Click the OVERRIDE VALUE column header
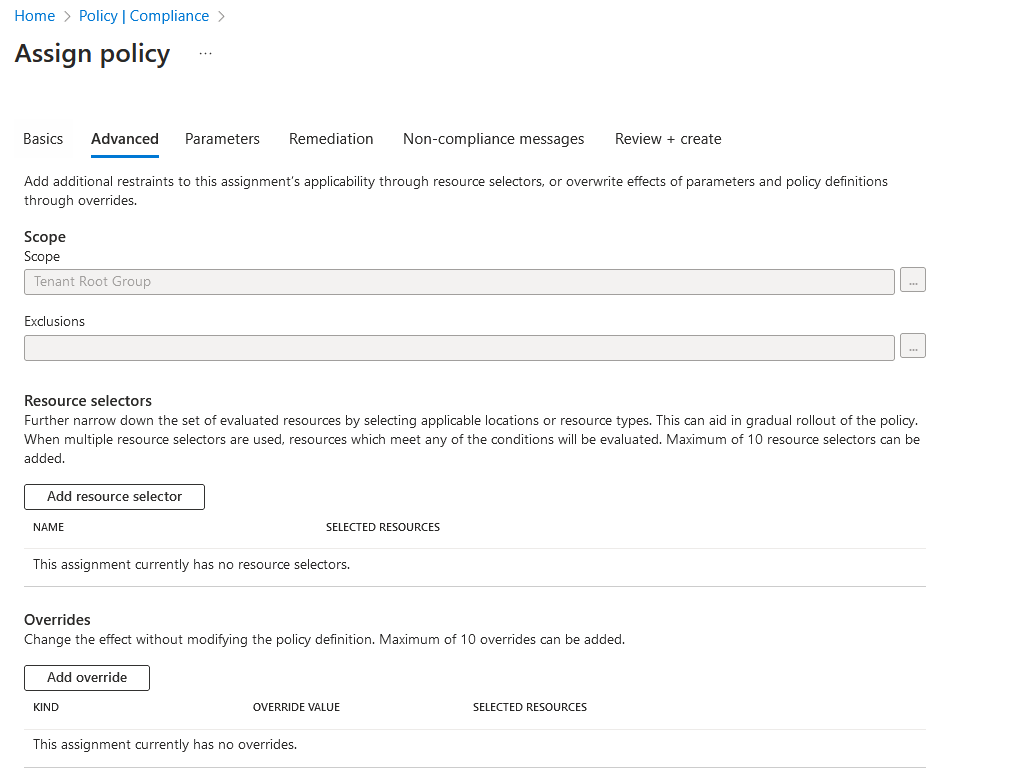 coord(296,707)
